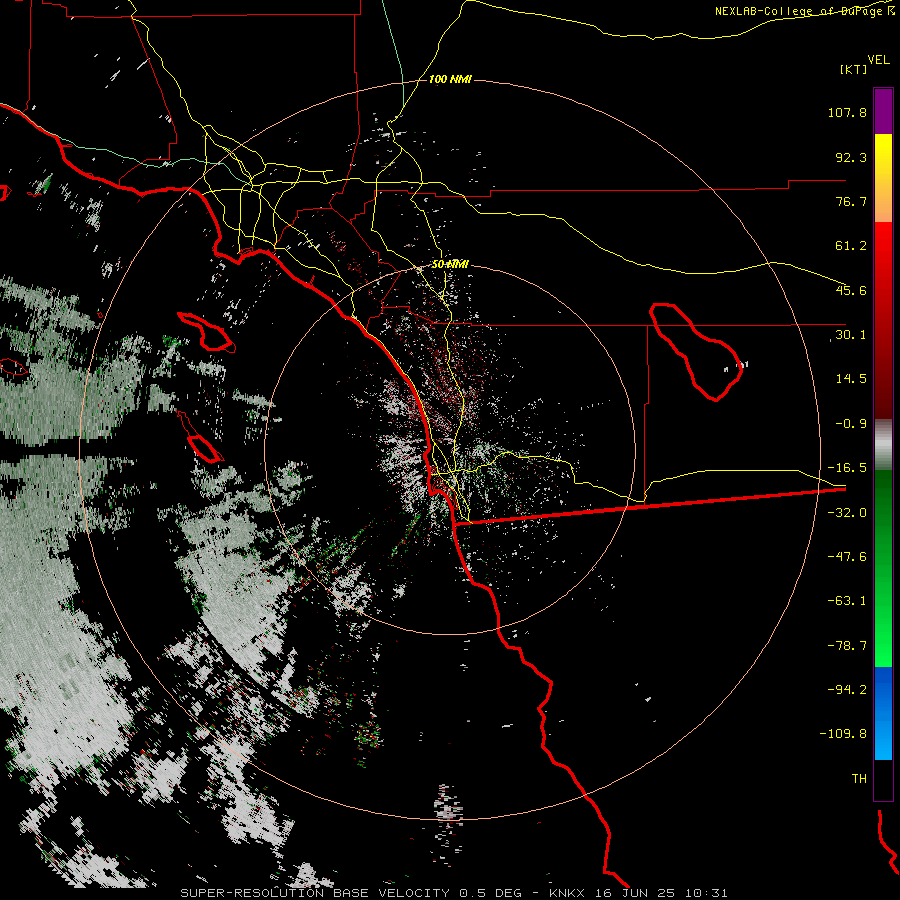900x900 pixels.
Task: Select the 61.2 scale label
Action: (x=851, y=246)
